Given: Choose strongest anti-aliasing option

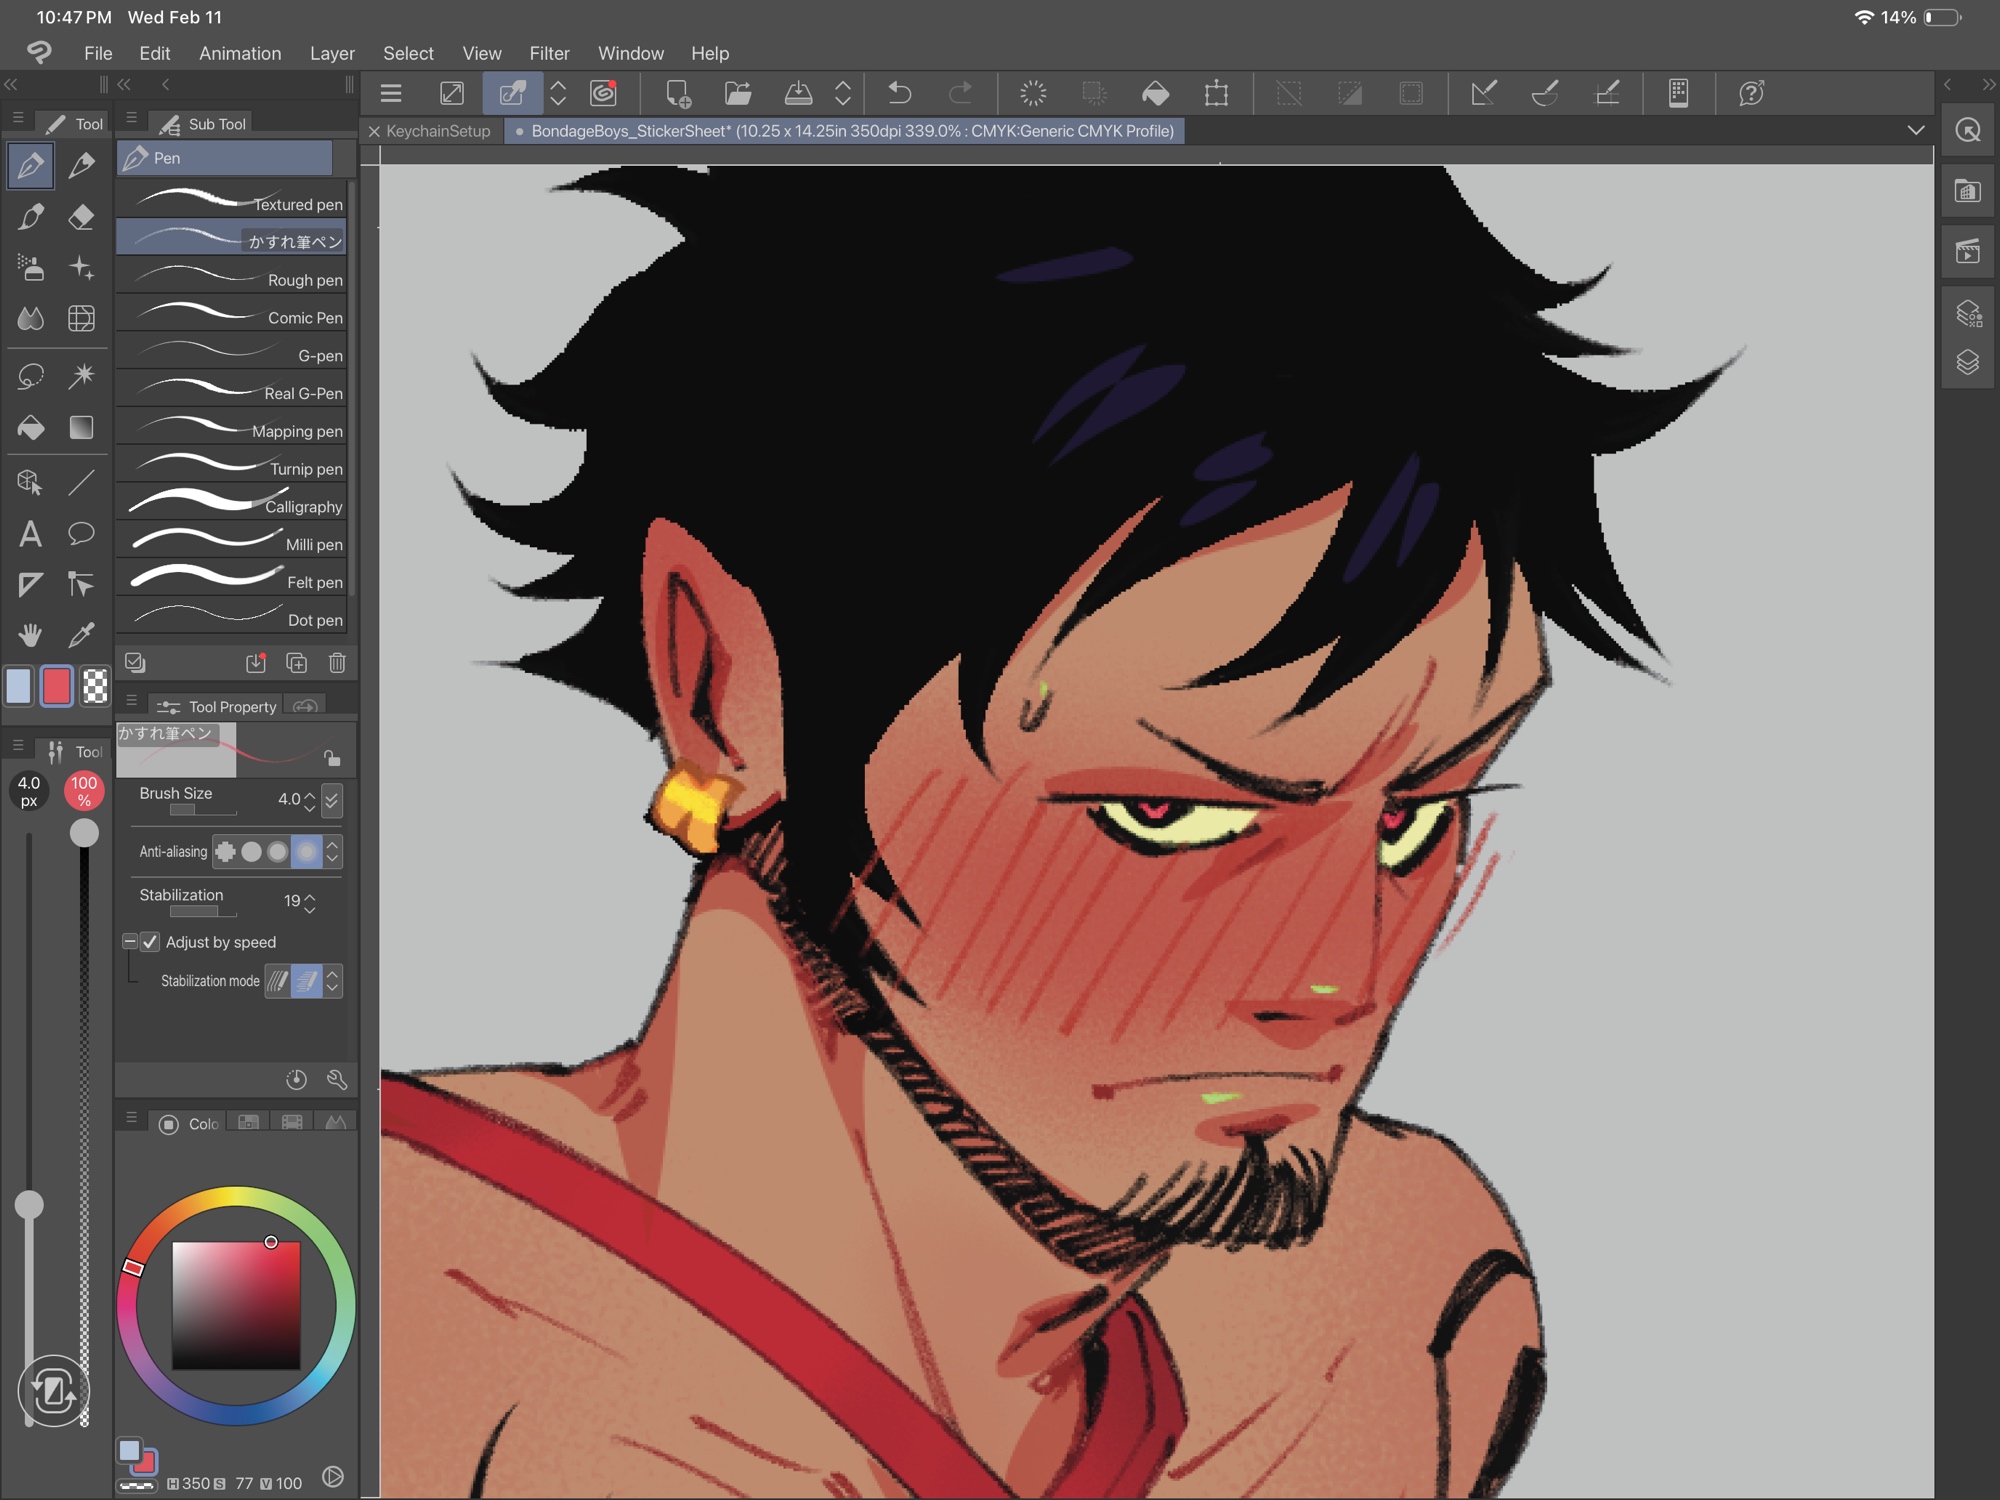Looking at the screenshot, I should [306, 852].
